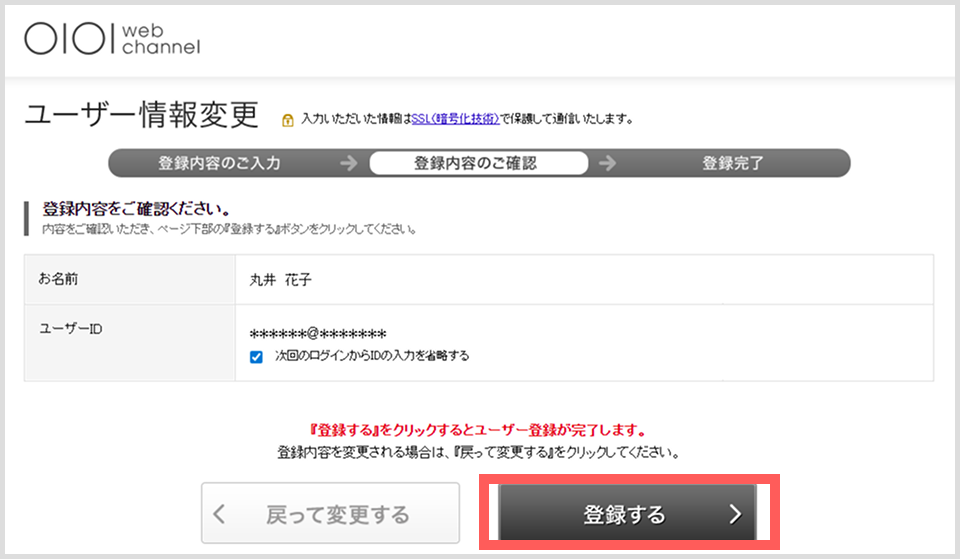This screenshot has height=559, width=960.
Task: Click the red 登録する completion notice text
Action: tap(479, 430)
